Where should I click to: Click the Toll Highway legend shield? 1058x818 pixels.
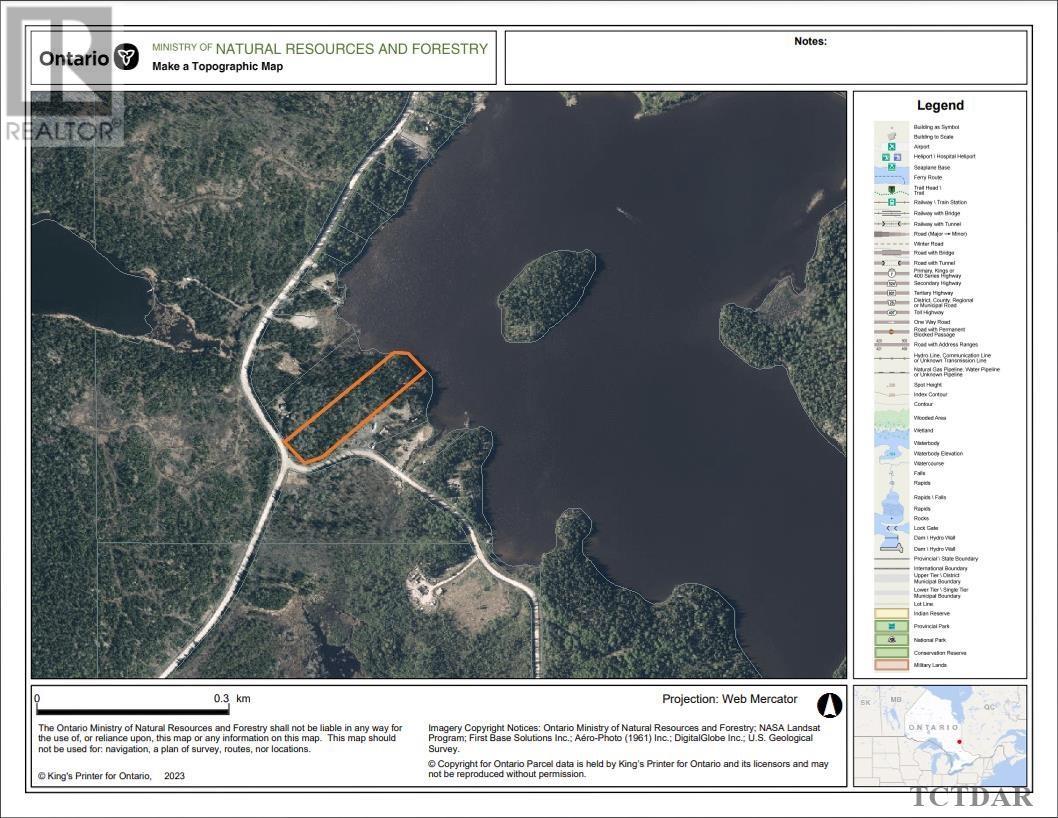coord(891,312)
